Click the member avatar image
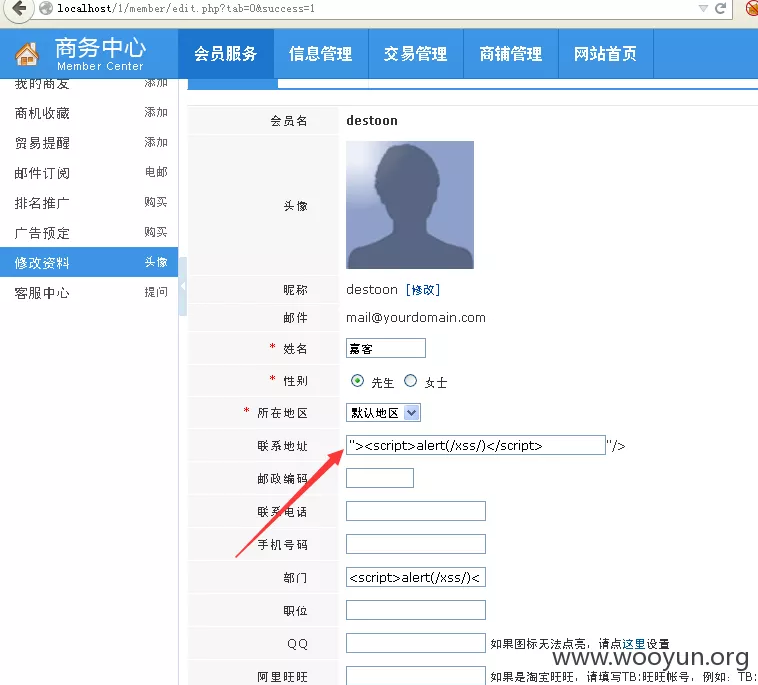758x685 pixels. tap(410, 205)
